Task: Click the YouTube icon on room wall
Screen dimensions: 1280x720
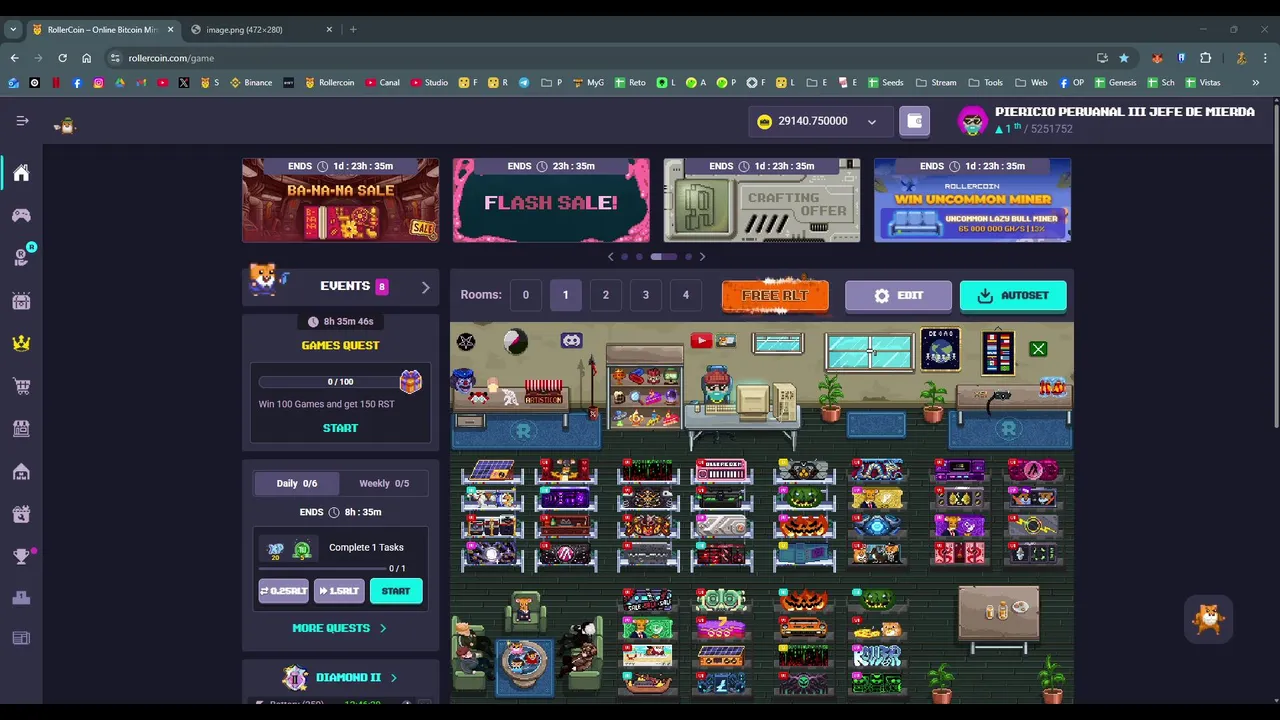Action: [x=700, y=341]
